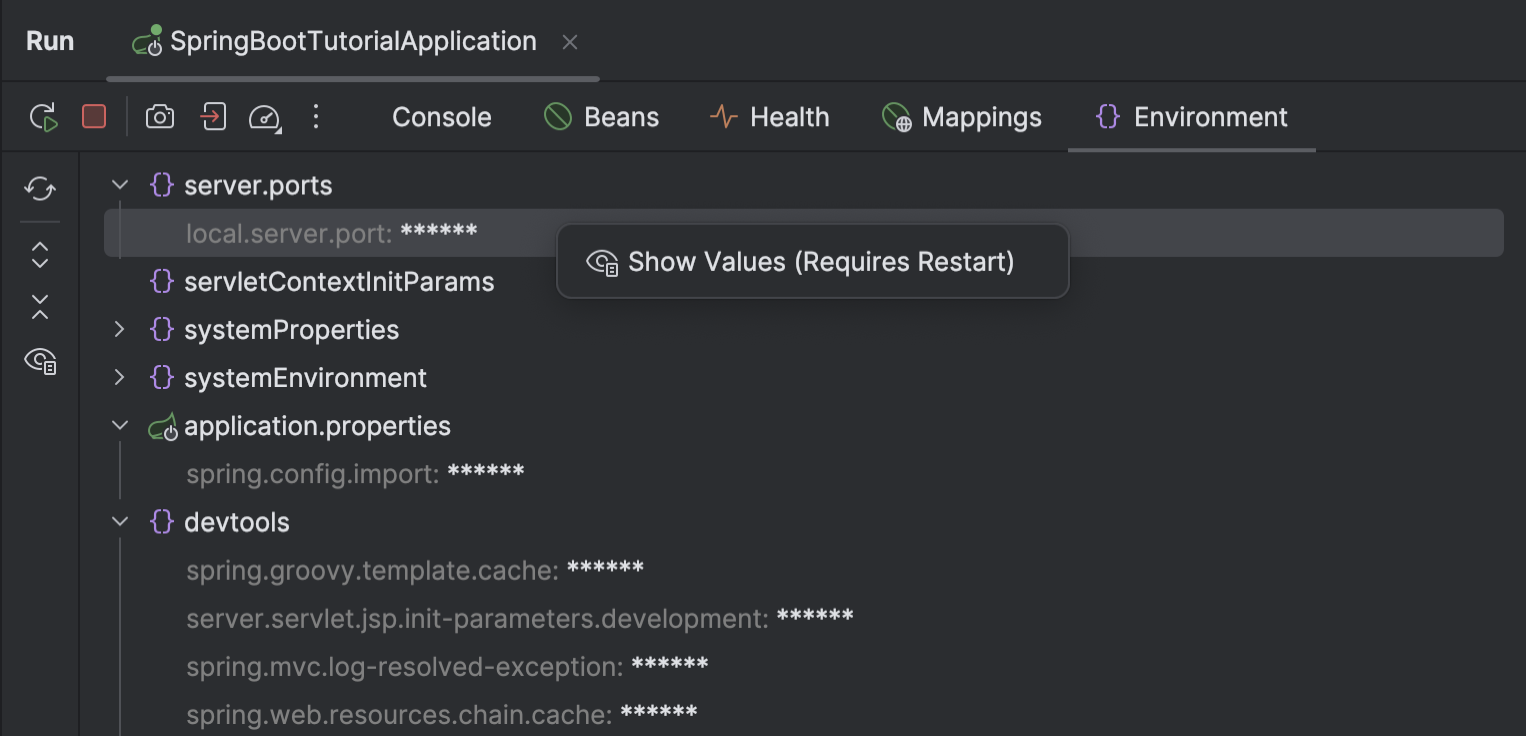This screenshot has width=1526, height=736.
Task: Take a thread dump snapshot
Action: click(160, 117)
